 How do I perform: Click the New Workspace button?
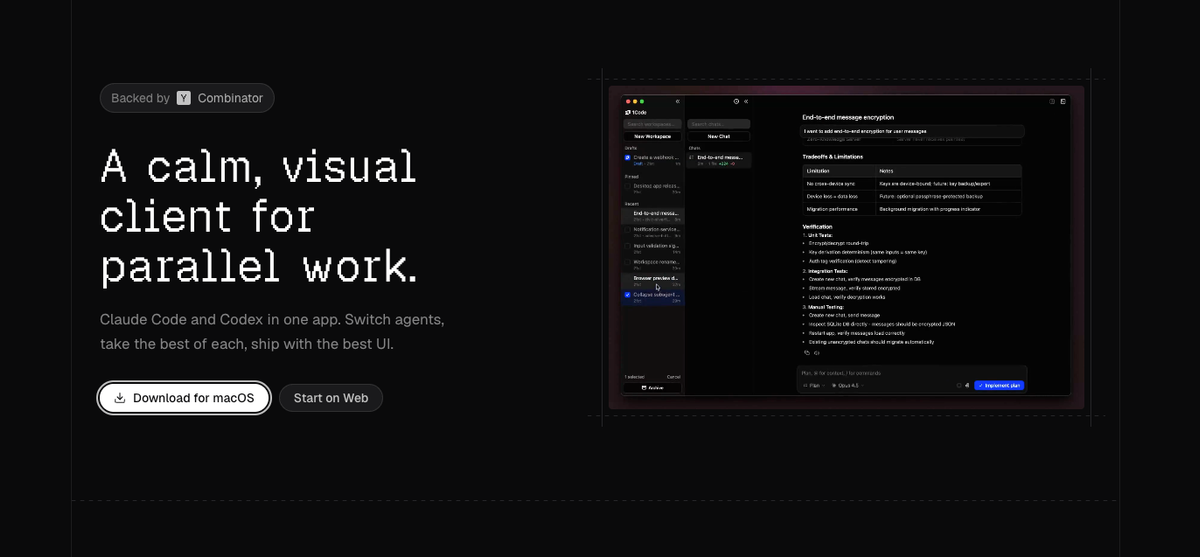pos(653,136)
